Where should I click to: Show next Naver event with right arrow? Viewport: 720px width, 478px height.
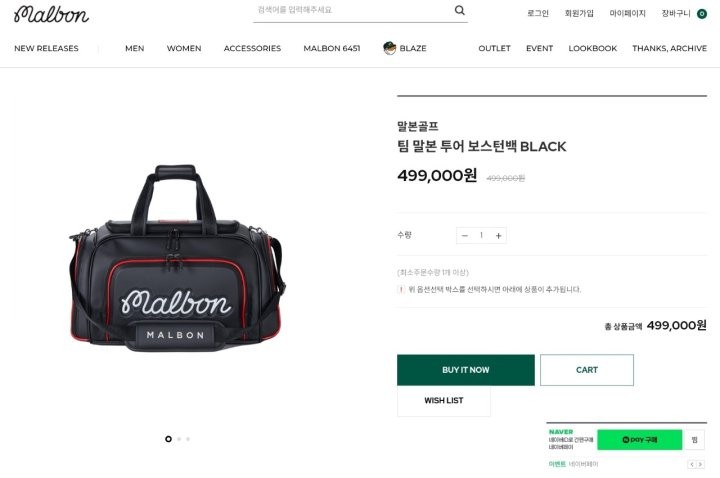pyautogui.click(x=700, y=465)
